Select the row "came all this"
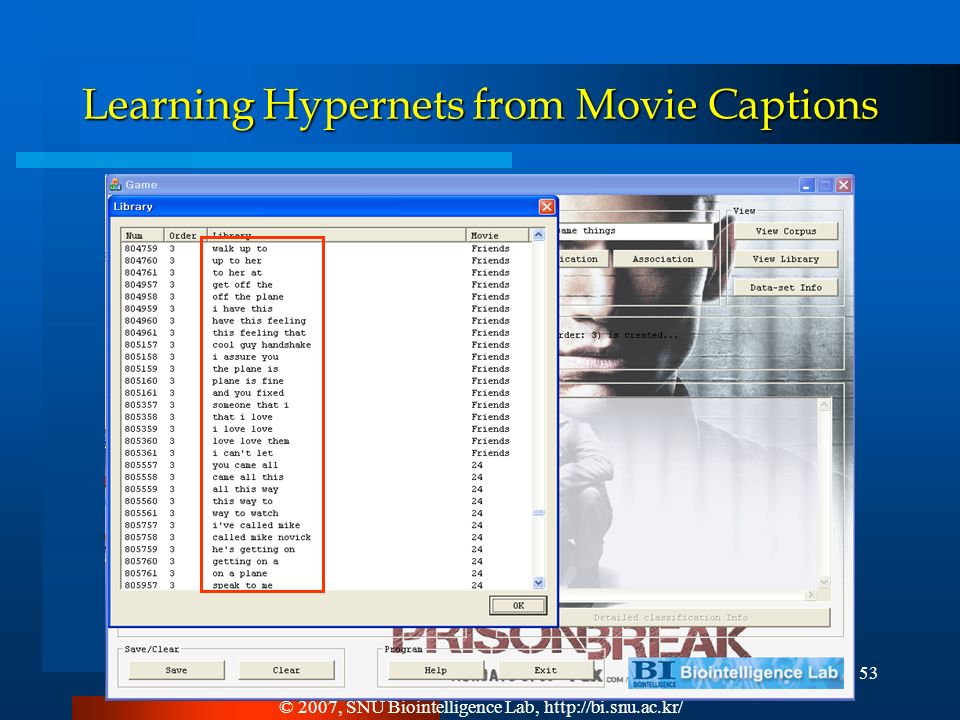The width and height of the screenshot is (960, 720). [x=326, y=478]
